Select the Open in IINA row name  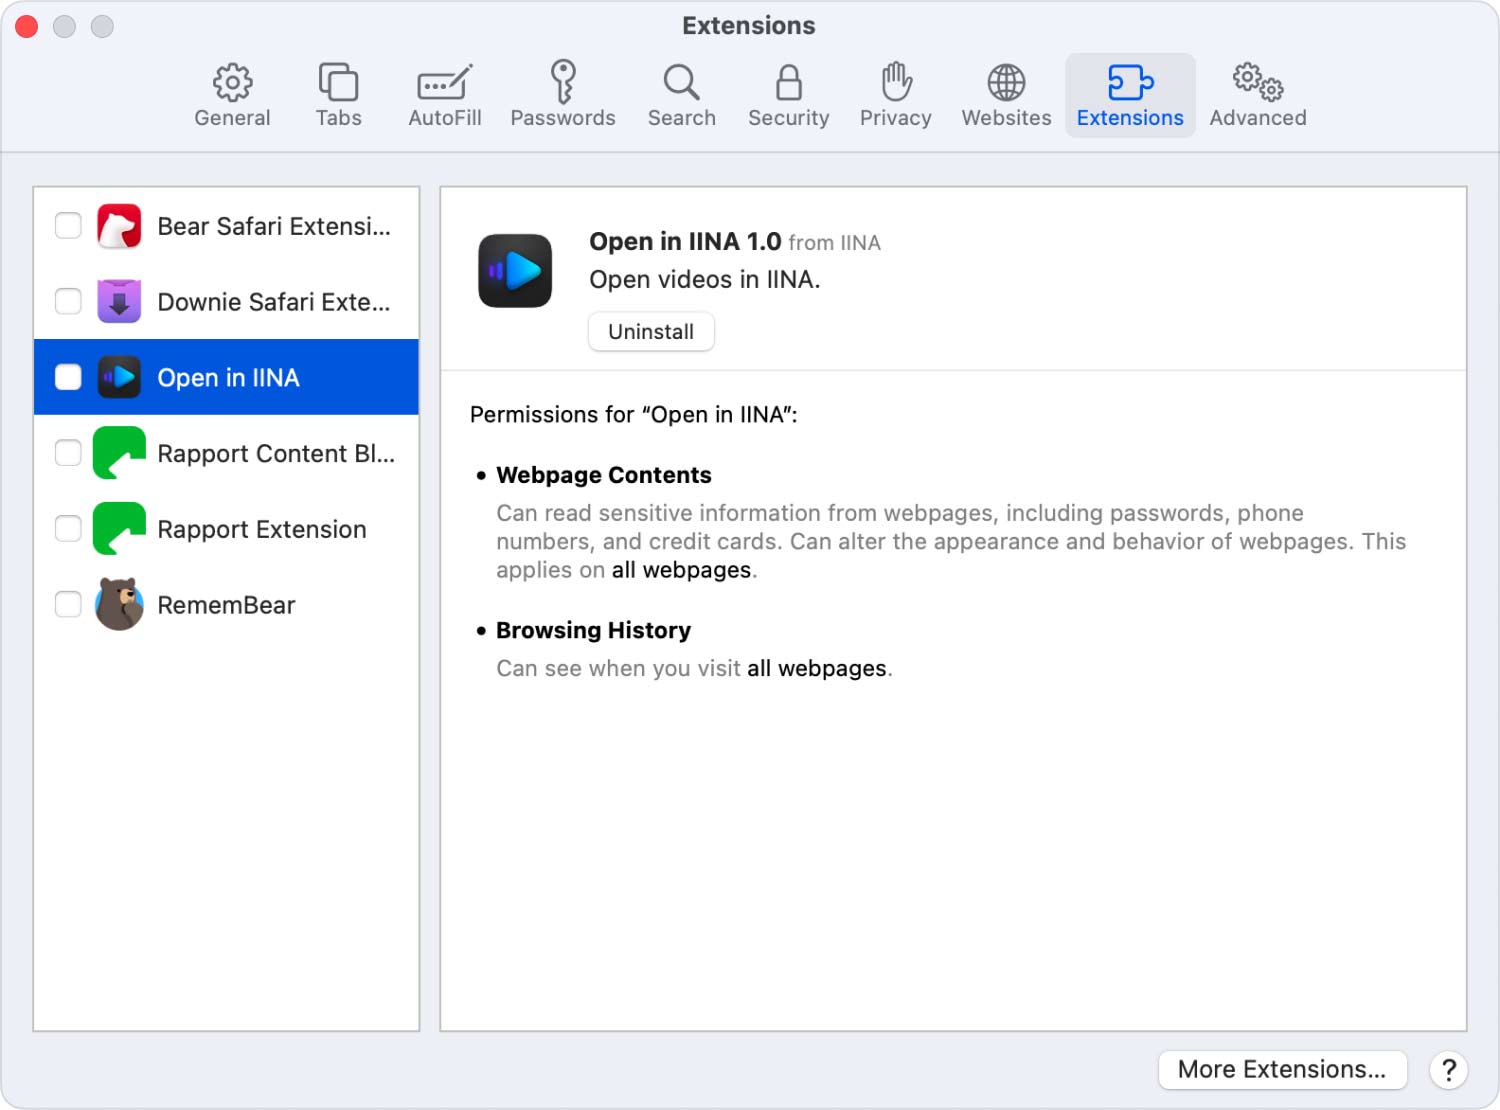[x=228, y=378]
